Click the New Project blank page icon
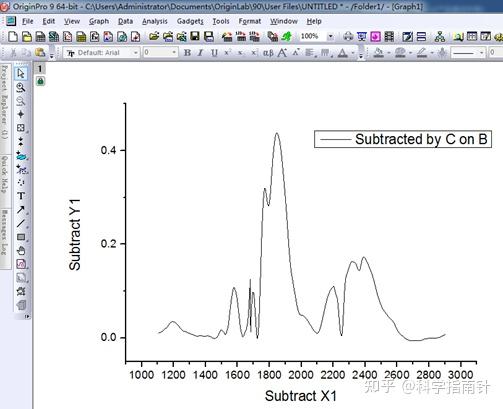Screen dimensions: 503x409 [13, 36]
